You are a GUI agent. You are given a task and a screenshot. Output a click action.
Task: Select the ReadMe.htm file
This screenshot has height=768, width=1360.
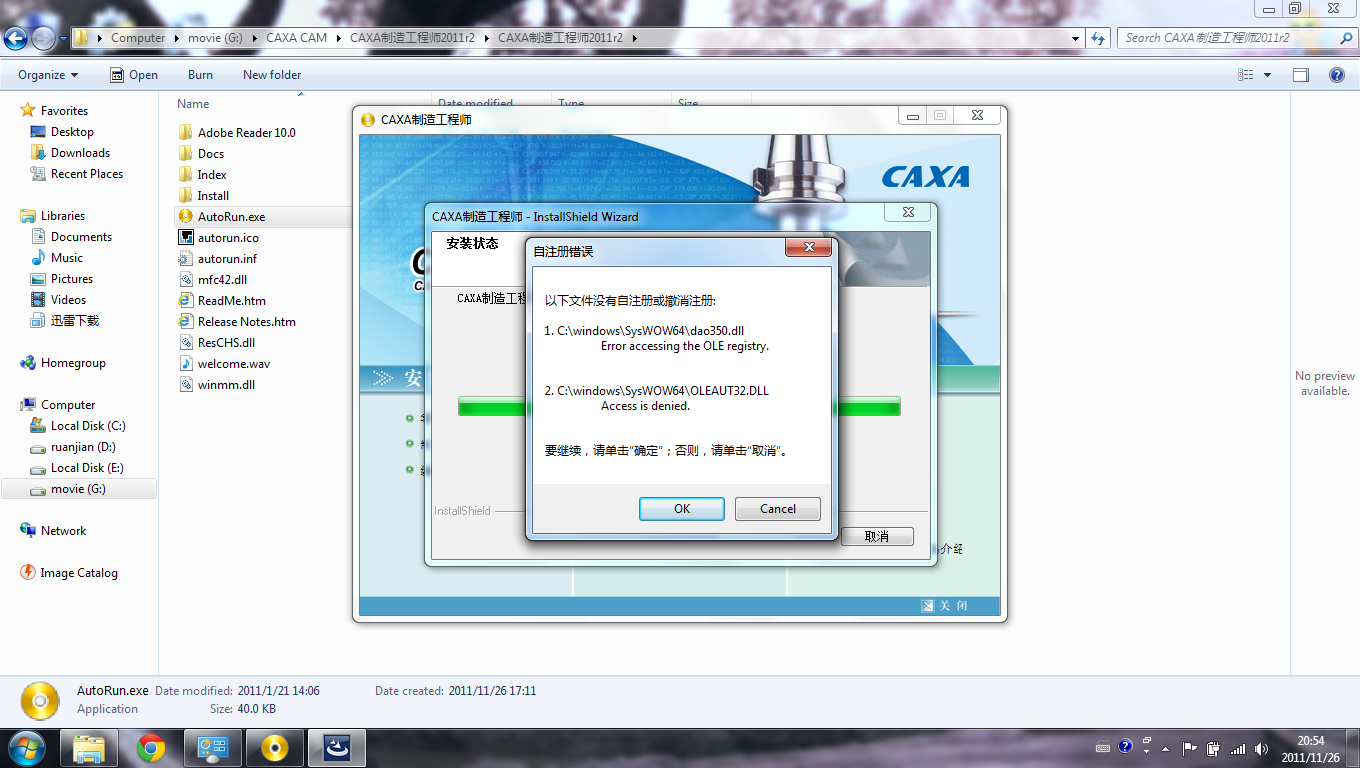231,301
